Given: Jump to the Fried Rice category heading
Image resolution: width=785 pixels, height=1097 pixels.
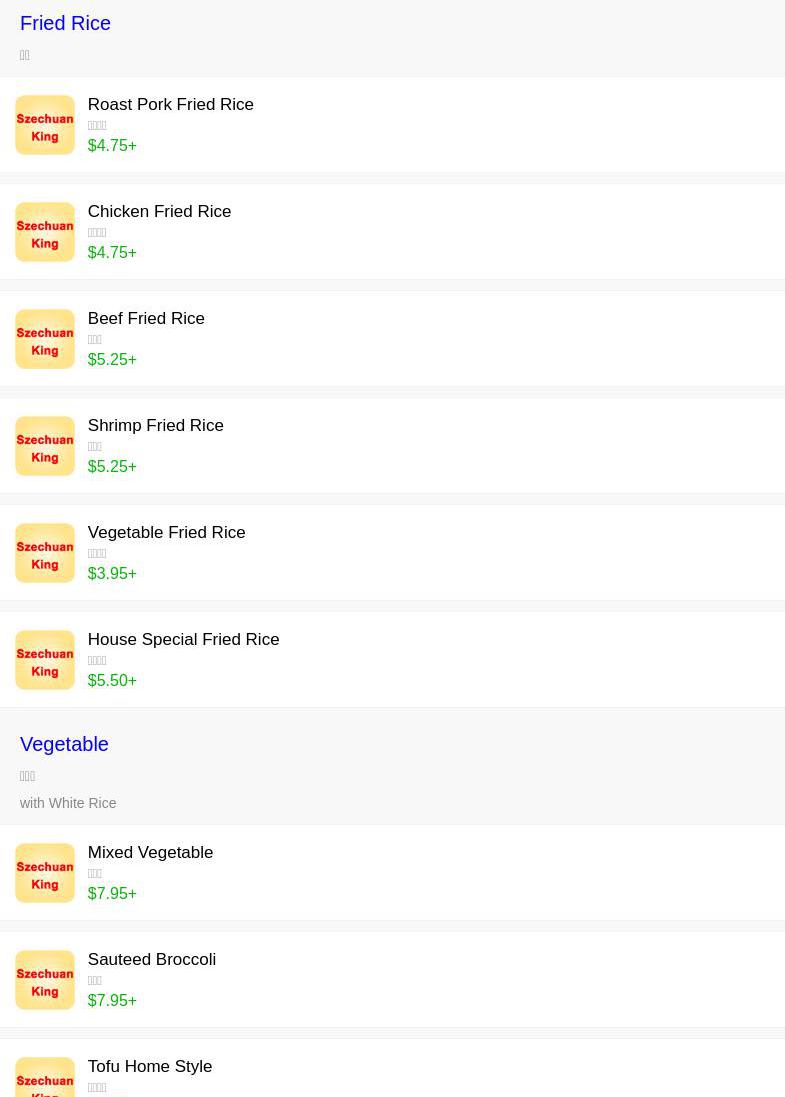Looking at the screenshot, I should [x=65, y=23].
